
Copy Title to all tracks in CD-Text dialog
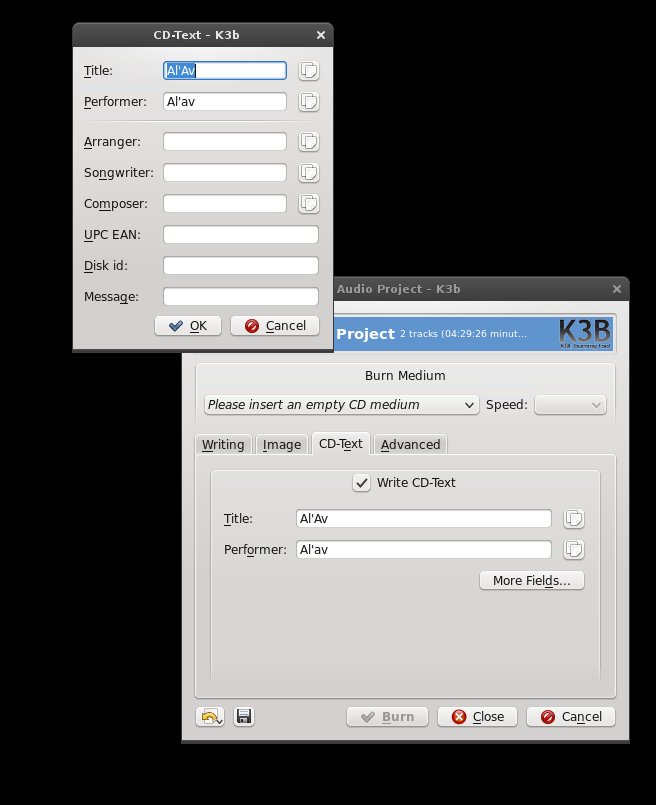point(308,71)
